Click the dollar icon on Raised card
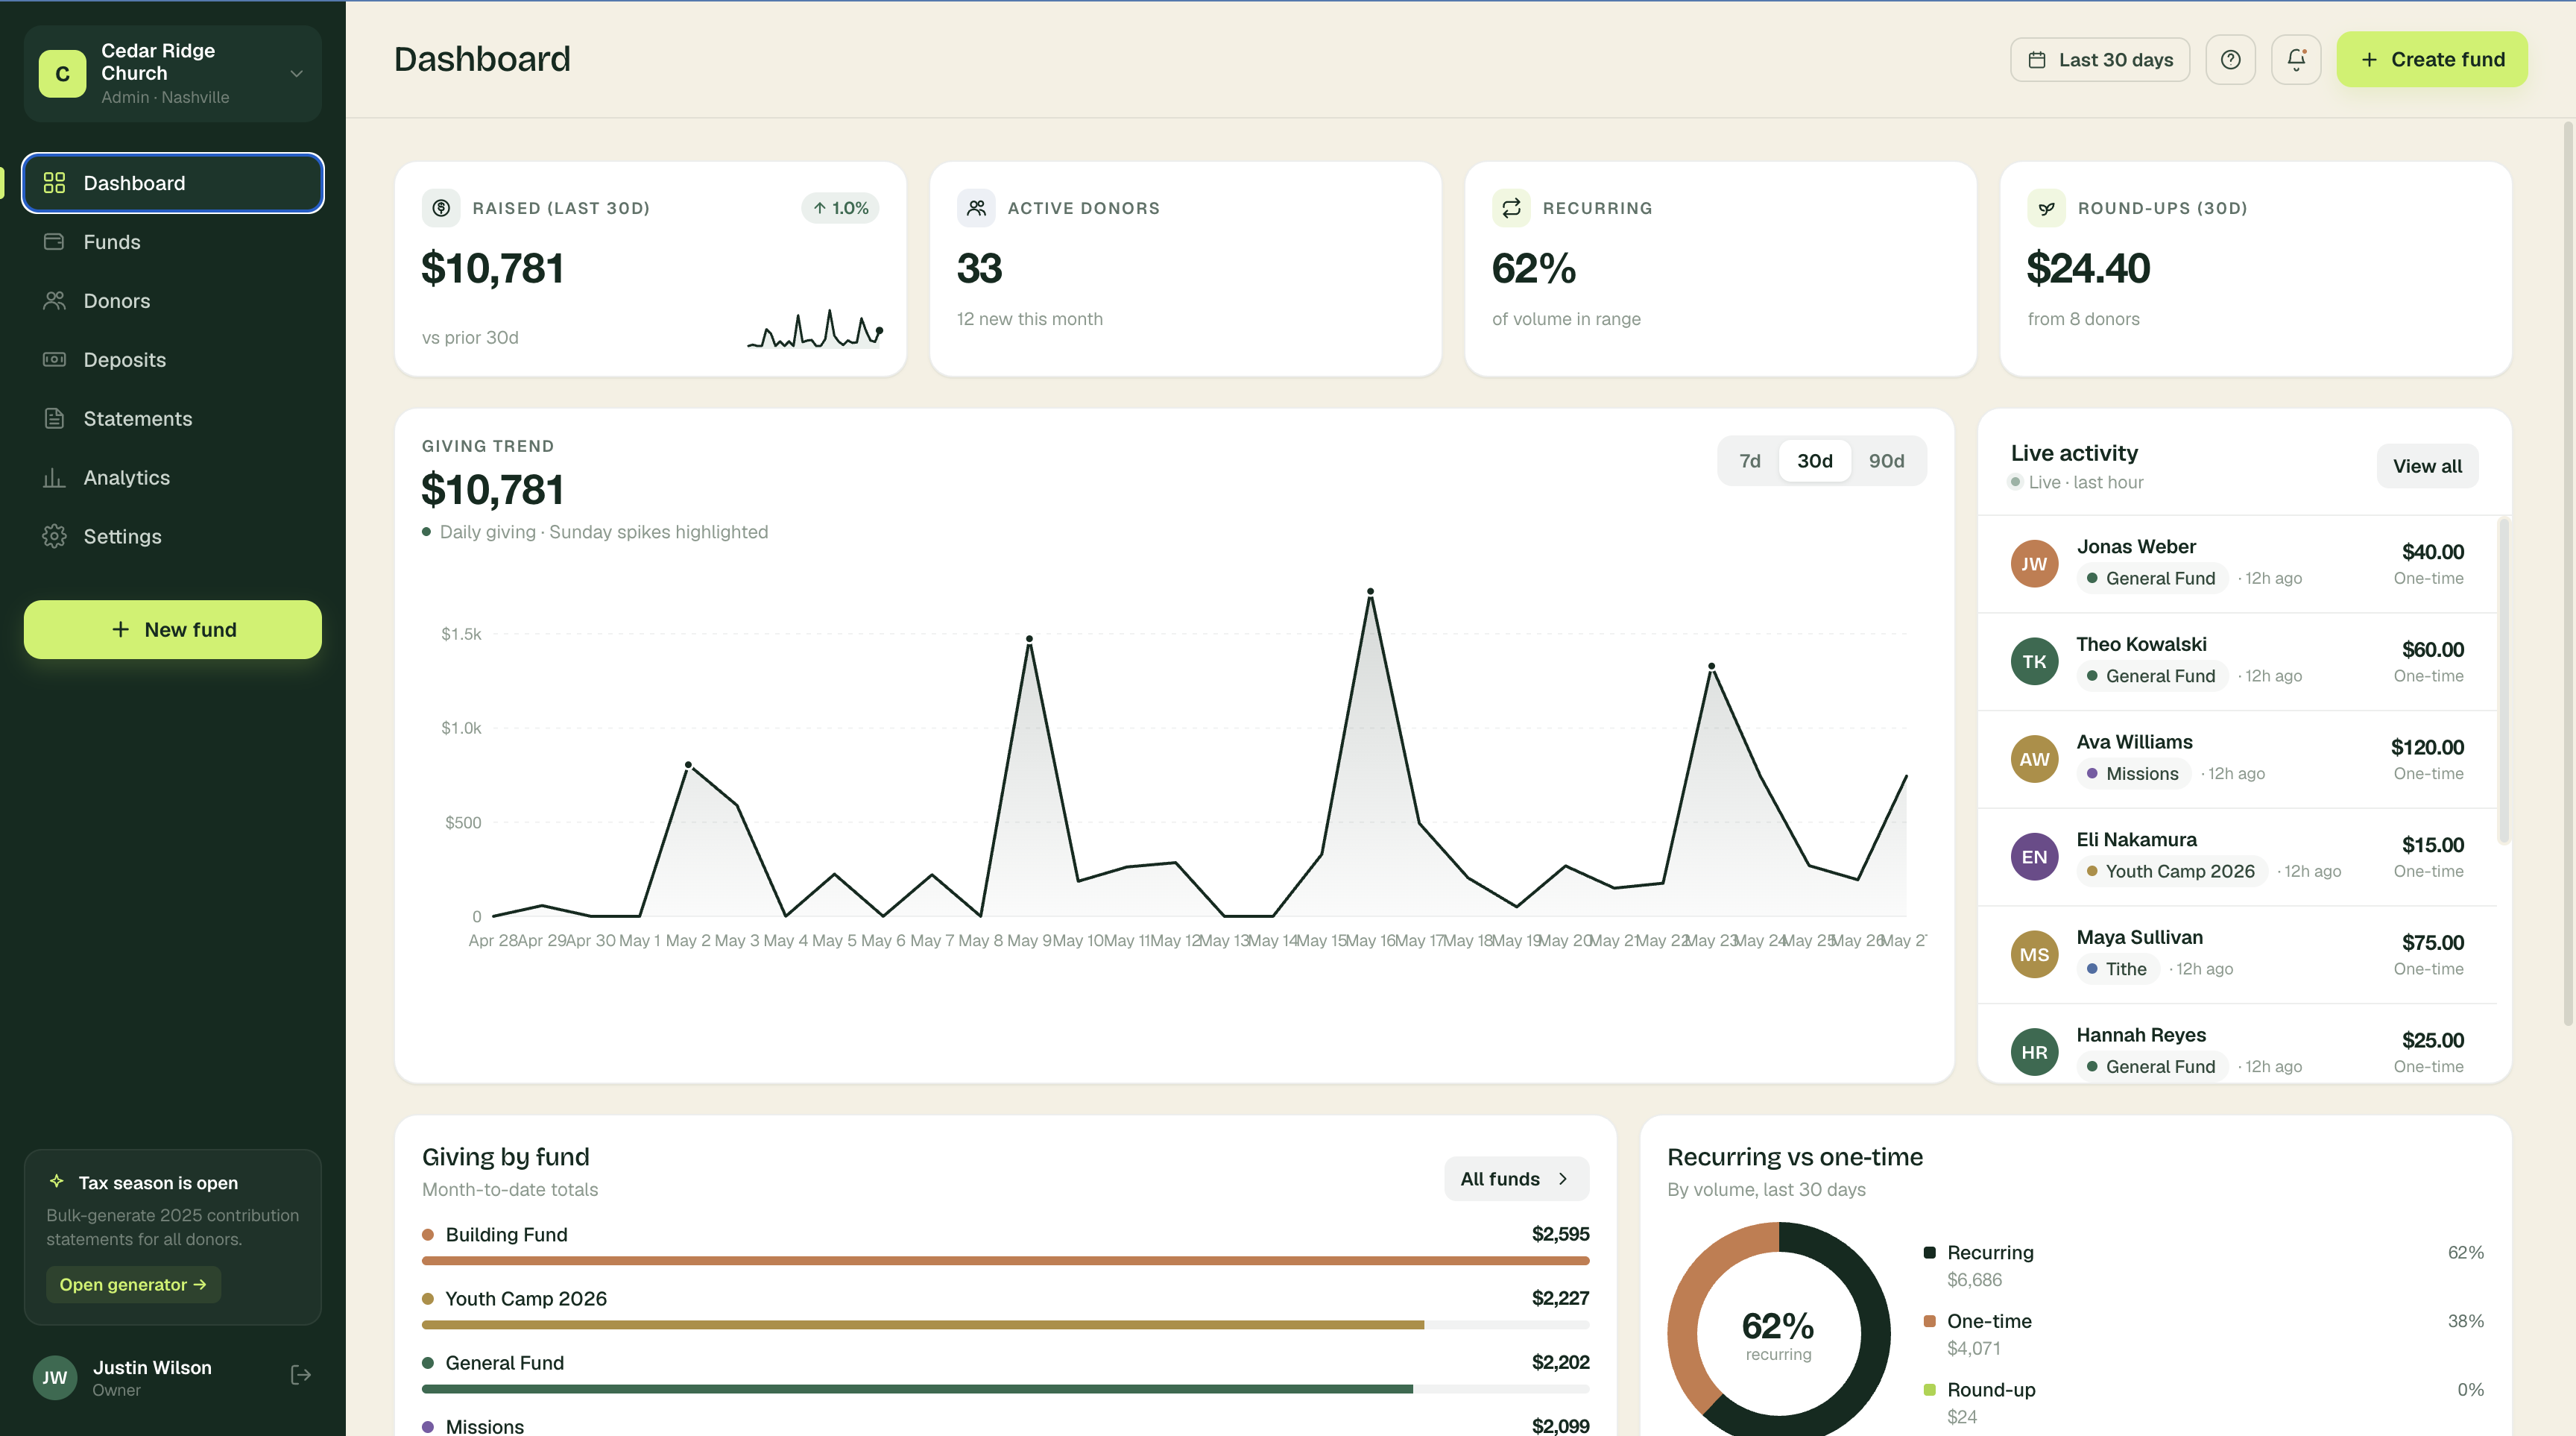This screenshot has height=1436, width=2576. 441,208
